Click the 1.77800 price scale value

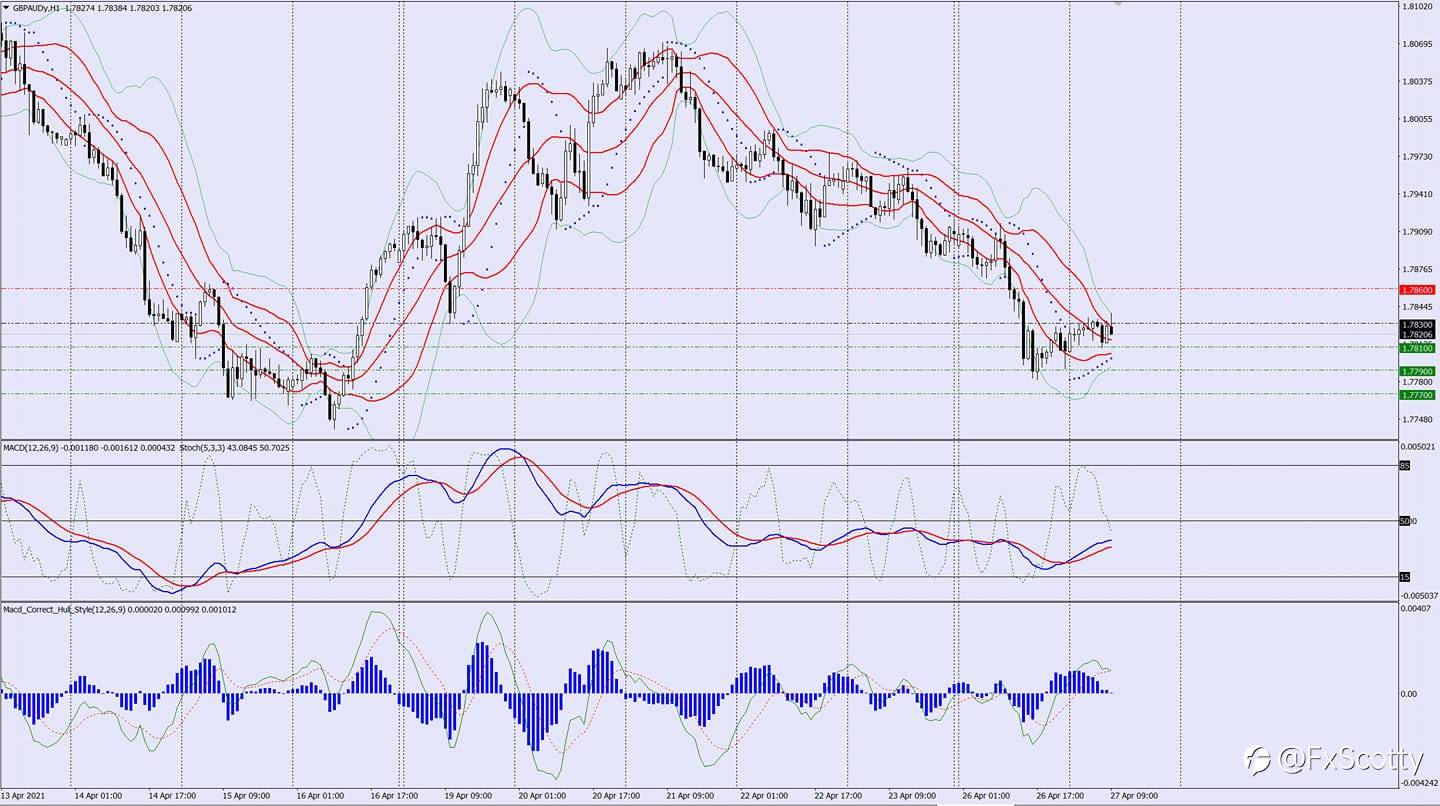click(1417, 382)
